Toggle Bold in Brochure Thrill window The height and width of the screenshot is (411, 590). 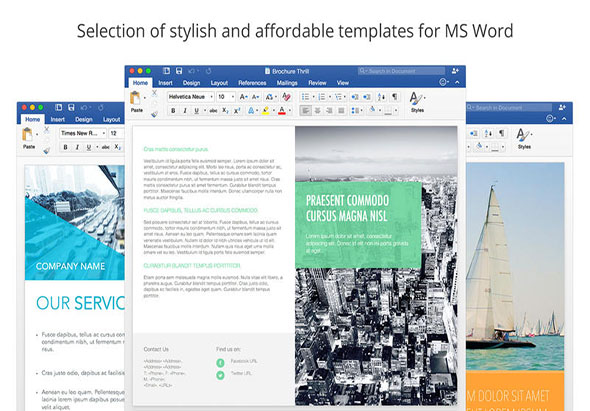173,111
